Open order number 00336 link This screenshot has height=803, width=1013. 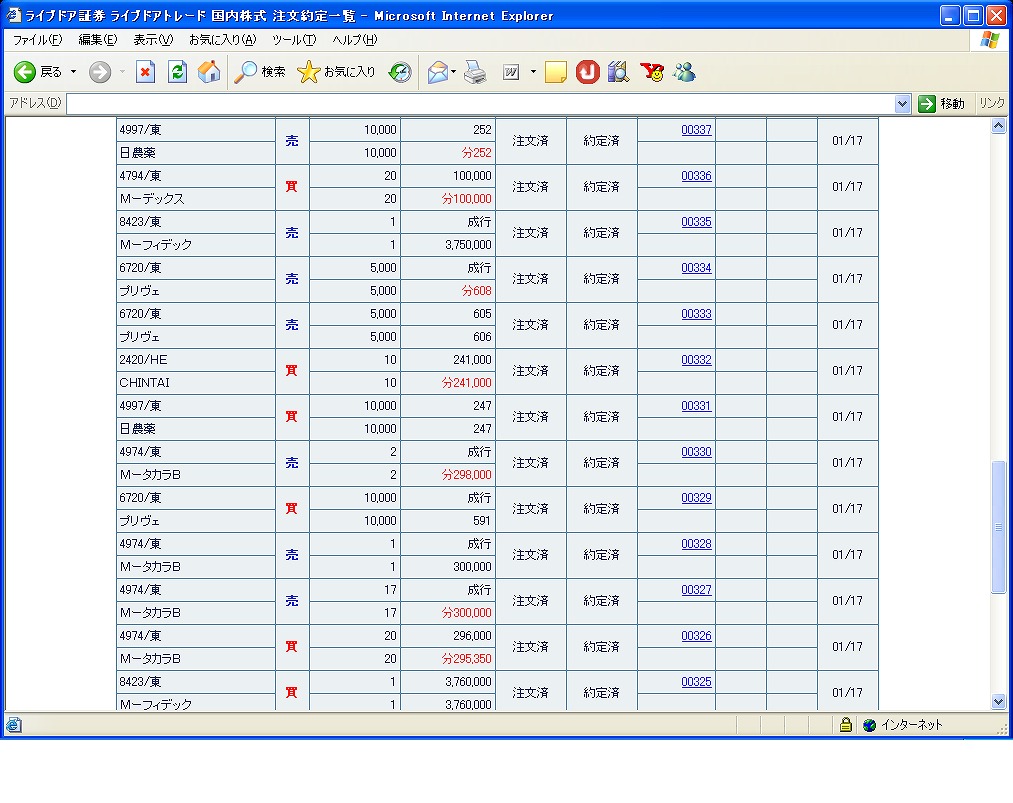click(696, 175)
